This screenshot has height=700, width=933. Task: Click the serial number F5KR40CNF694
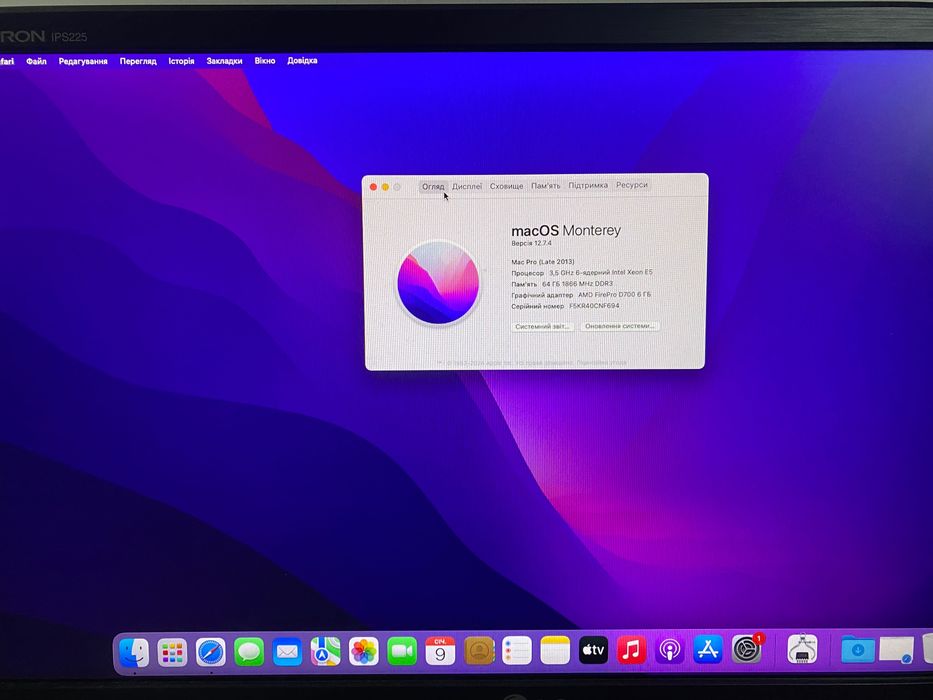pyautogui.click(x=594, y=306)
